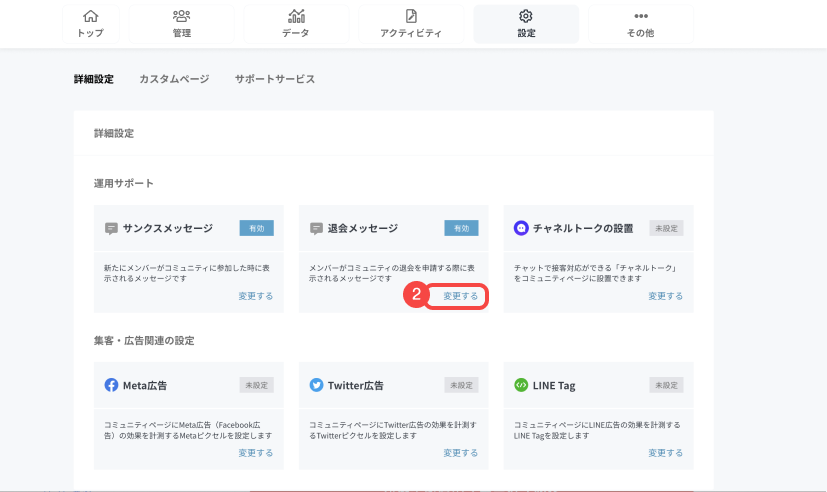
Task: Click 変更する for 退会メッセージ
Action: coord(460,296)
